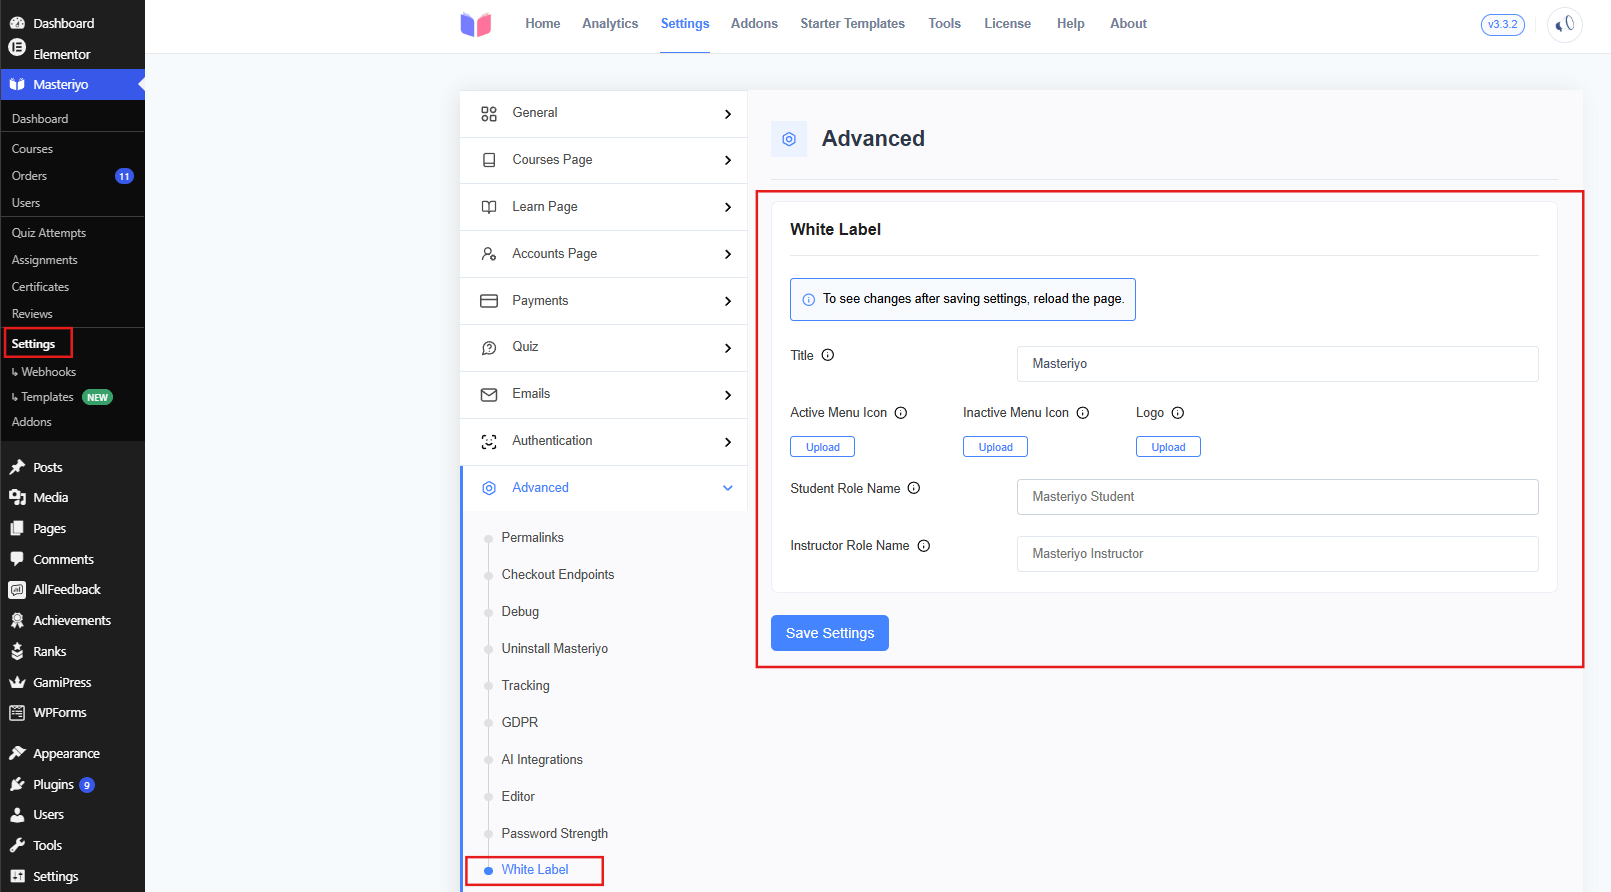Open the About tab
The image size is (1611, 892).
click(x=1128, y=24)
